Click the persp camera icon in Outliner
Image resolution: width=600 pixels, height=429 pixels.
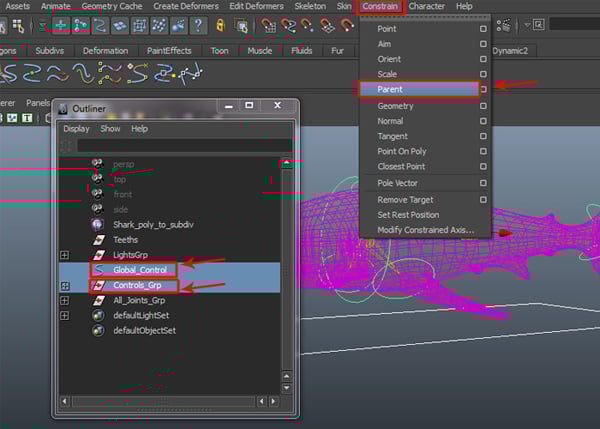98,163
